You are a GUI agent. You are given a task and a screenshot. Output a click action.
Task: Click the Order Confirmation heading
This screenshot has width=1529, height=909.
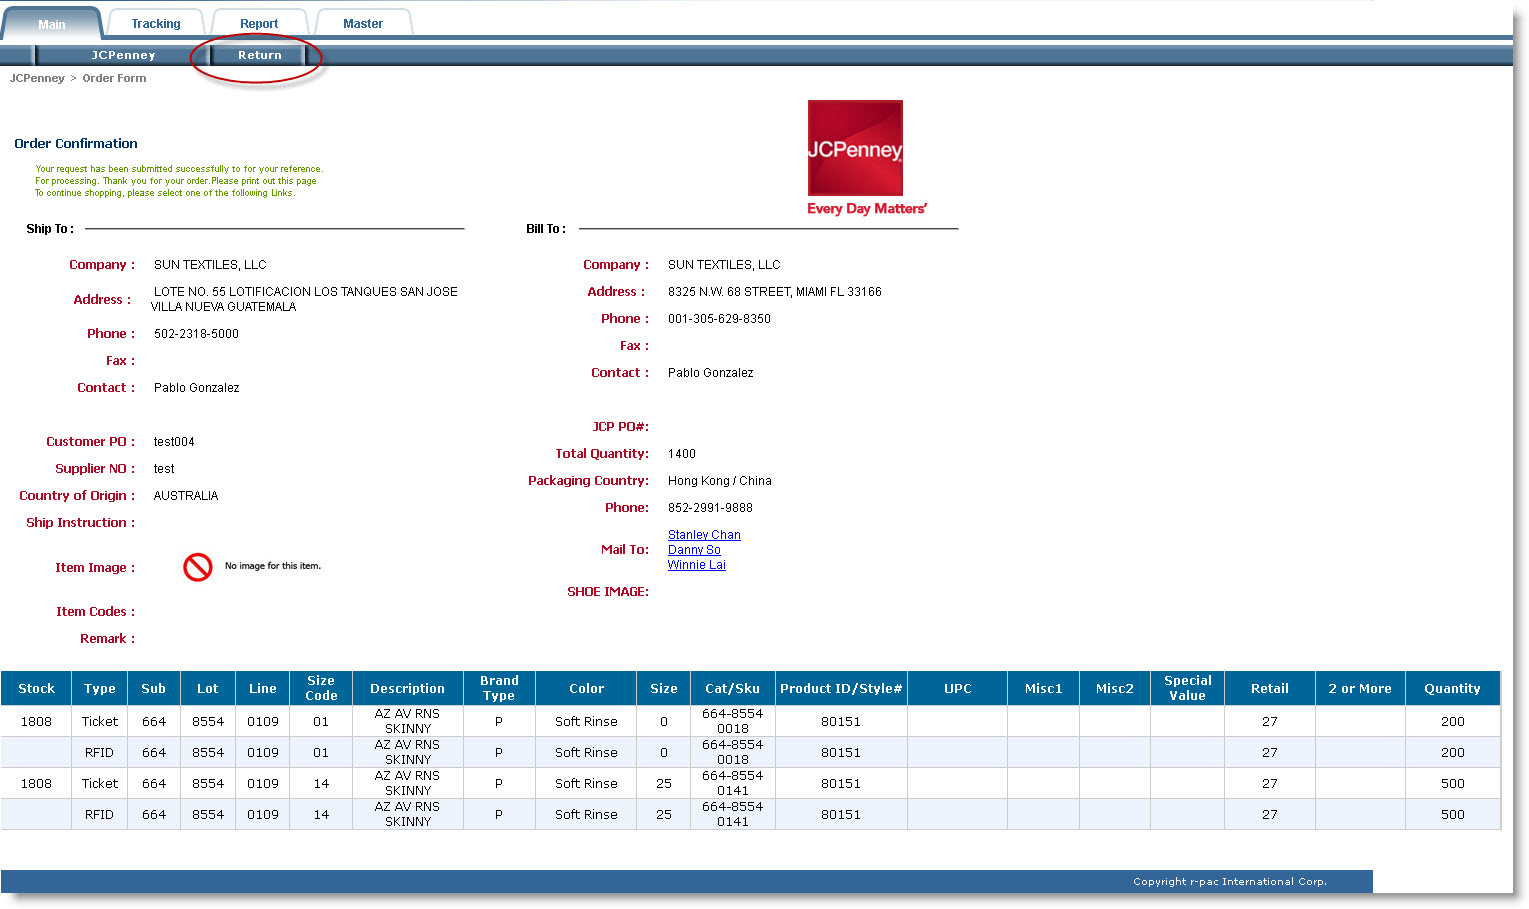76,143
